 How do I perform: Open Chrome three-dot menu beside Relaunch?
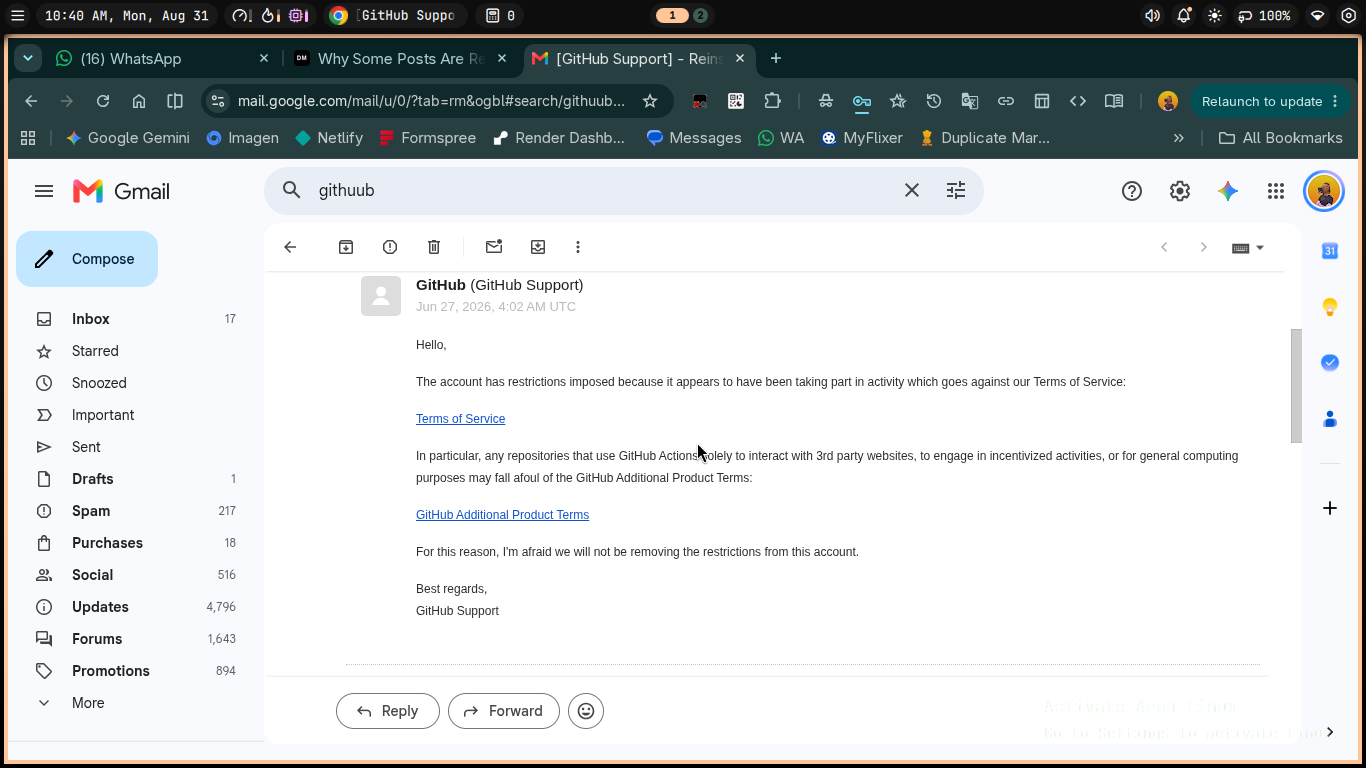click(1334, 101)
